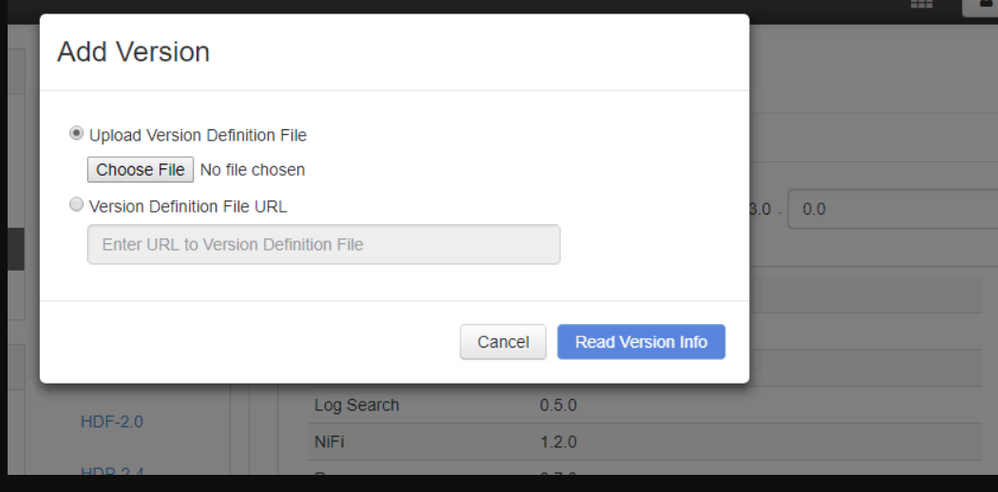Select the Version Definition File URL radio
This screenshot has height=492, width=998.
click(76, 205)
